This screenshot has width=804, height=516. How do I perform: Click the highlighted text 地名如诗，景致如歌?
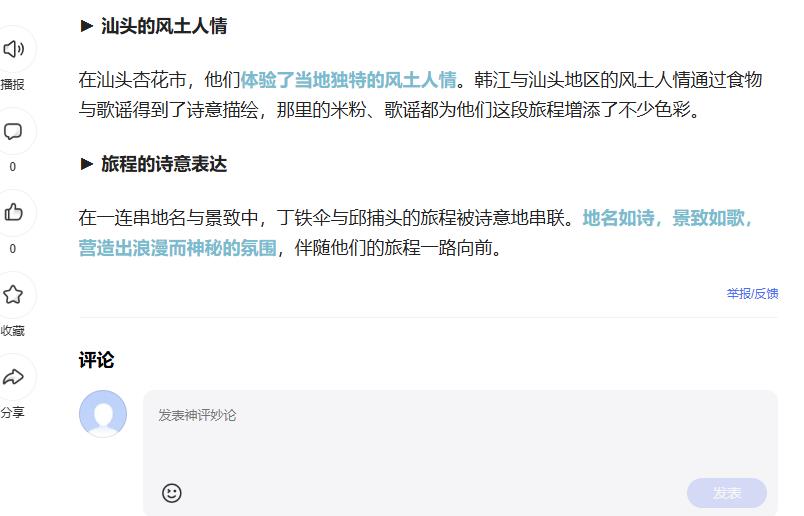[668, 218]
